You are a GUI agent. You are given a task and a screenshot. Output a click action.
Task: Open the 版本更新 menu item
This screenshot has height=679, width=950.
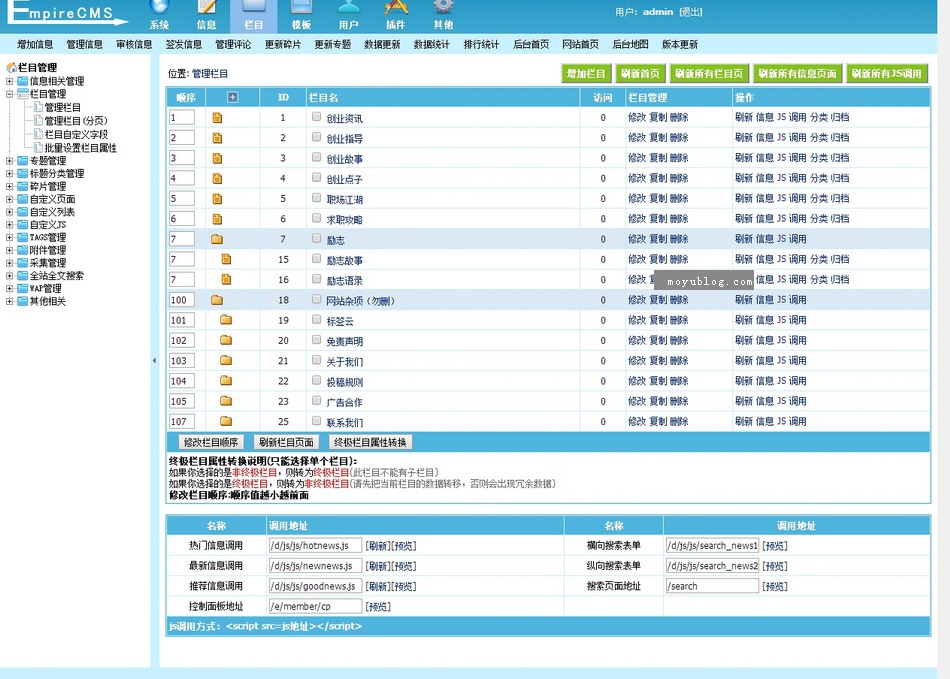click(x=680, y=44)
